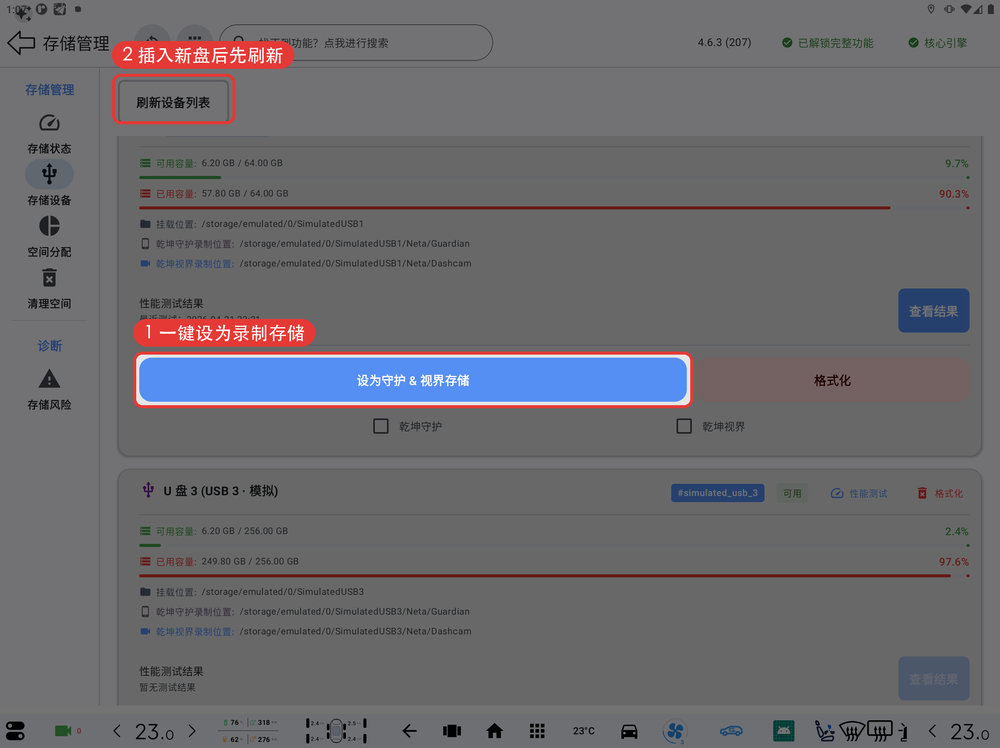Tap the home icon in the bottom bar

[494, 731]
